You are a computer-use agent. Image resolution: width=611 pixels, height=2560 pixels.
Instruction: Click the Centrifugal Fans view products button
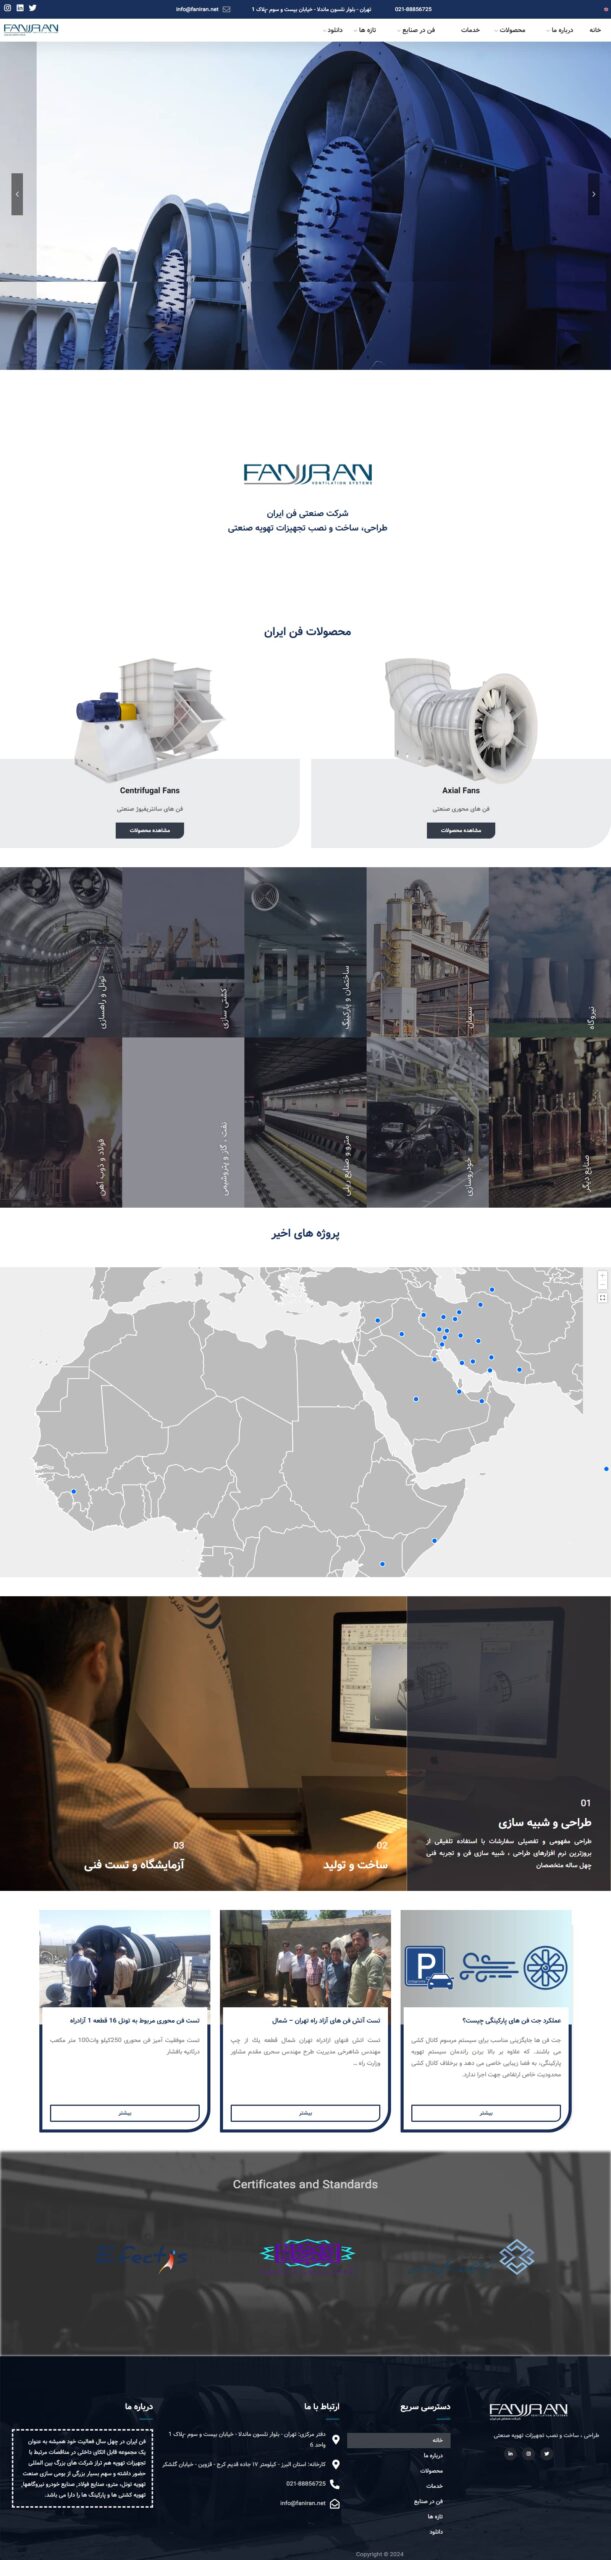150,830
